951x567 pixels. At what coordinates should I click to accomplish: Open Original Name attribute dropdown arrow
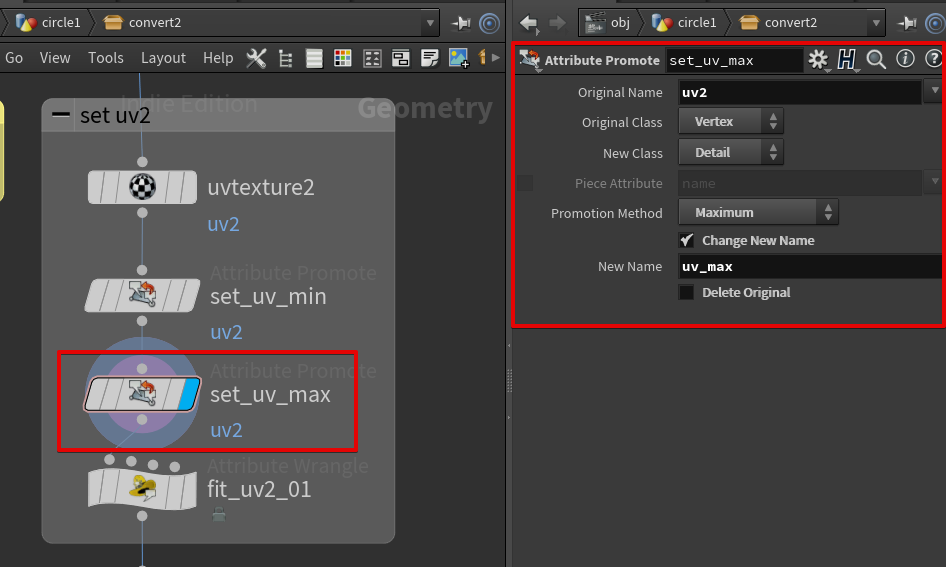935,90
